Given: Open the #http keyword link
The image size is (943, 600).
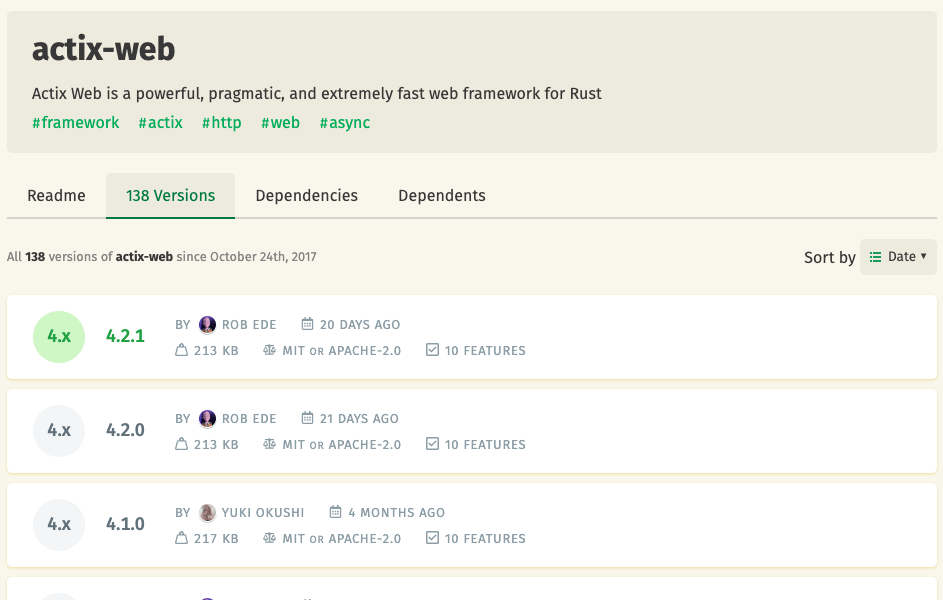Looking at the screenshot, I should click(x=221, y=123).
